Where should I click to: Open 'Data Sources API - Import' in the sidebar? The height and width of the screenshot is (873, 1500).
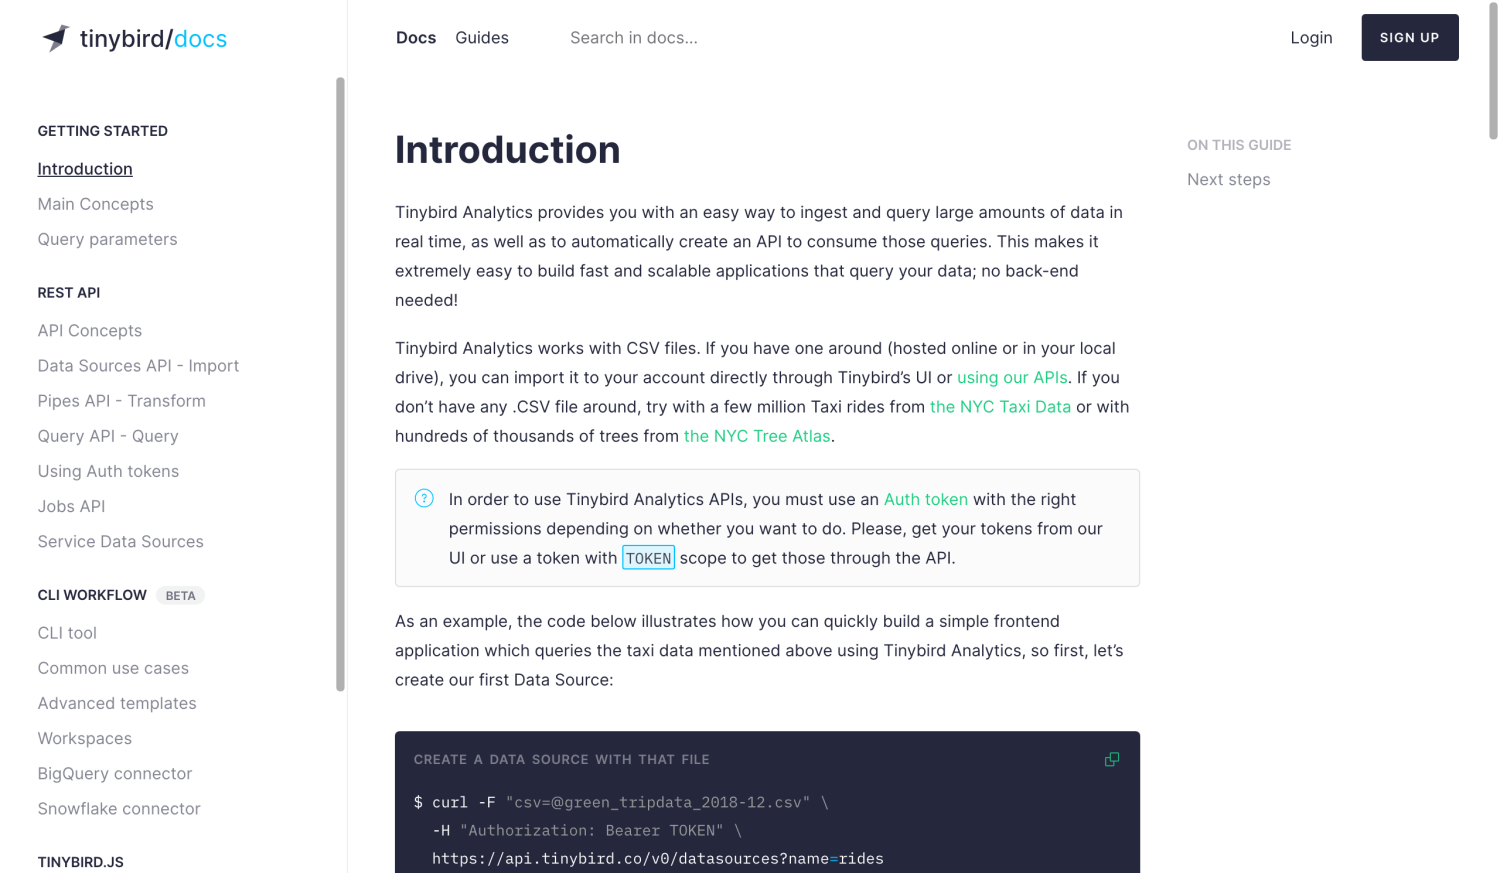click(x=138, y=366)
